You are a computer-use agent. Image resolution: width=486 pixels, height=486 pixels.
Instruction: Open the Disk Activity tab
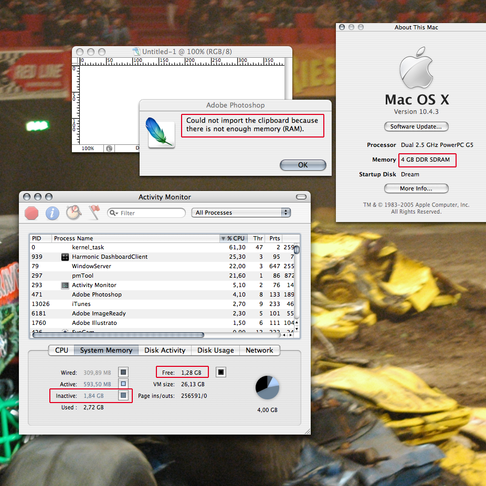(x=165, y=350)
